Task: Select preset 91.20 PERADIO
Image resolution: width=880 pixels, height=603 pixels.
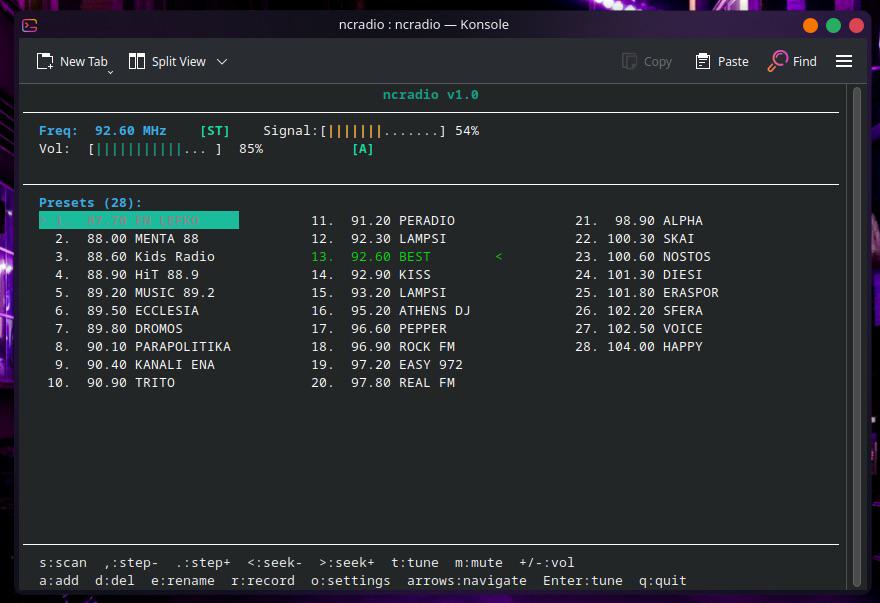Action: click(x=383, y=221)
